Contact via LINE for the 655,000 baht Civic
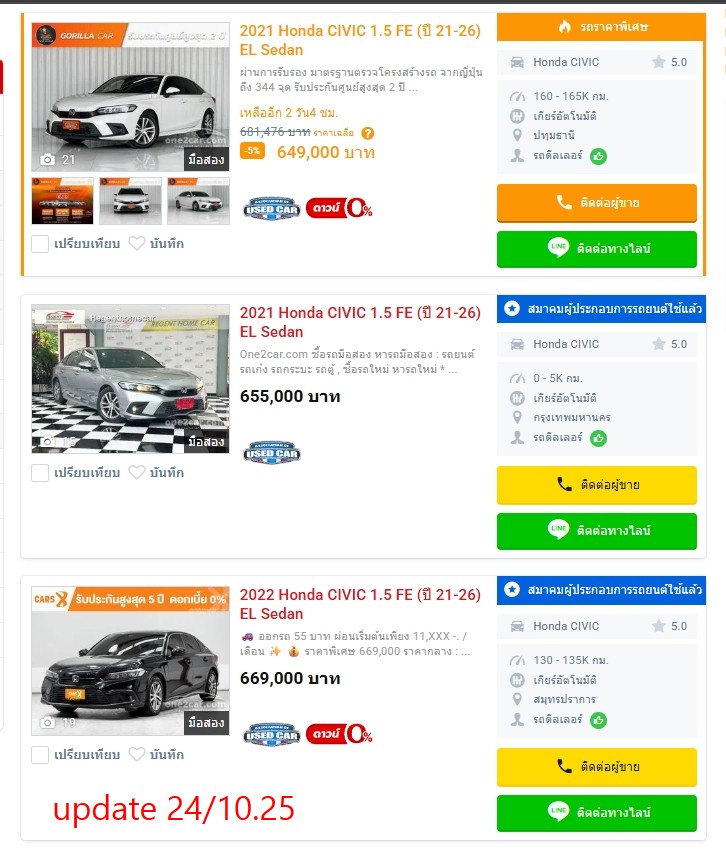 pyautogui.click(x=597, y=531)
